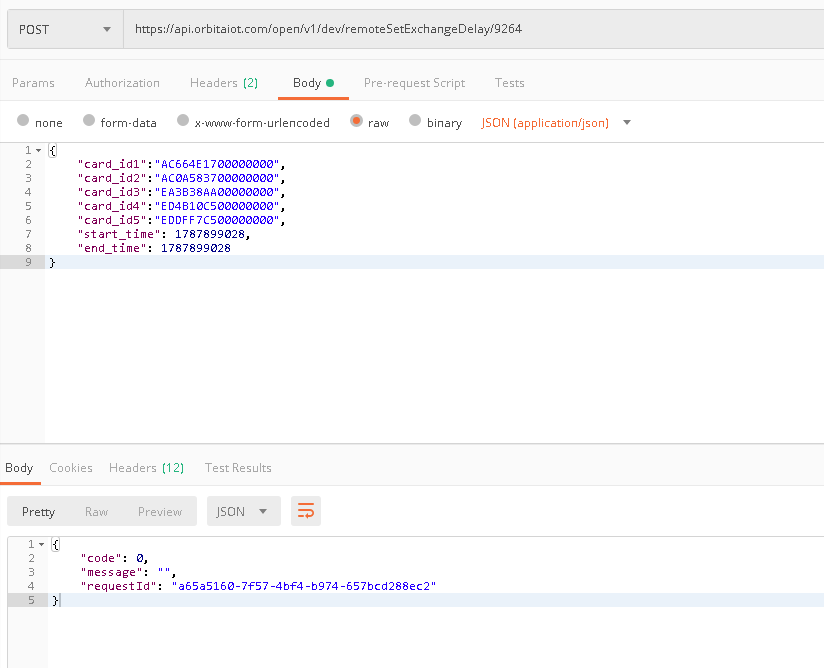Screen dimensions: 824x668
Task: Select the none body type radio
Action: click(x=23, y=120)
